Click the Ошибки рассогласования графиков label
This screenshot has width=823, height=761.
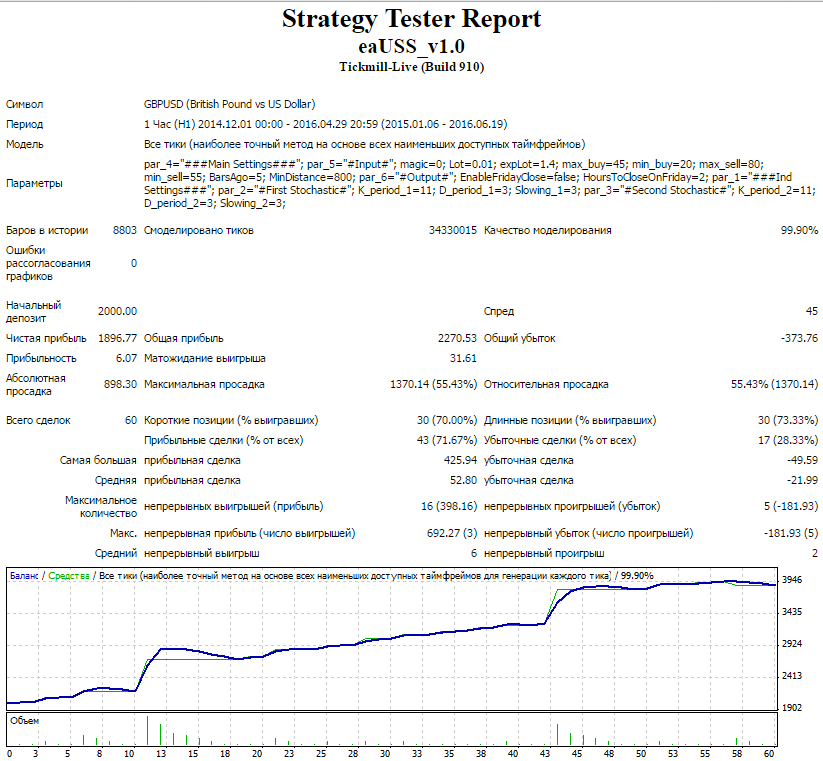click(48, 263)
